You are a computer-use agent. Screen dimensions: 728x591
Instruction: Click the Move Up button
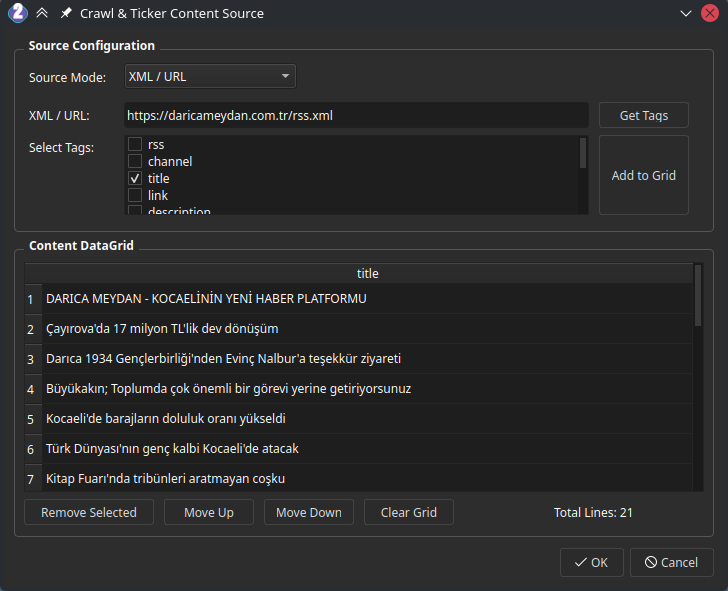(209, 512)
